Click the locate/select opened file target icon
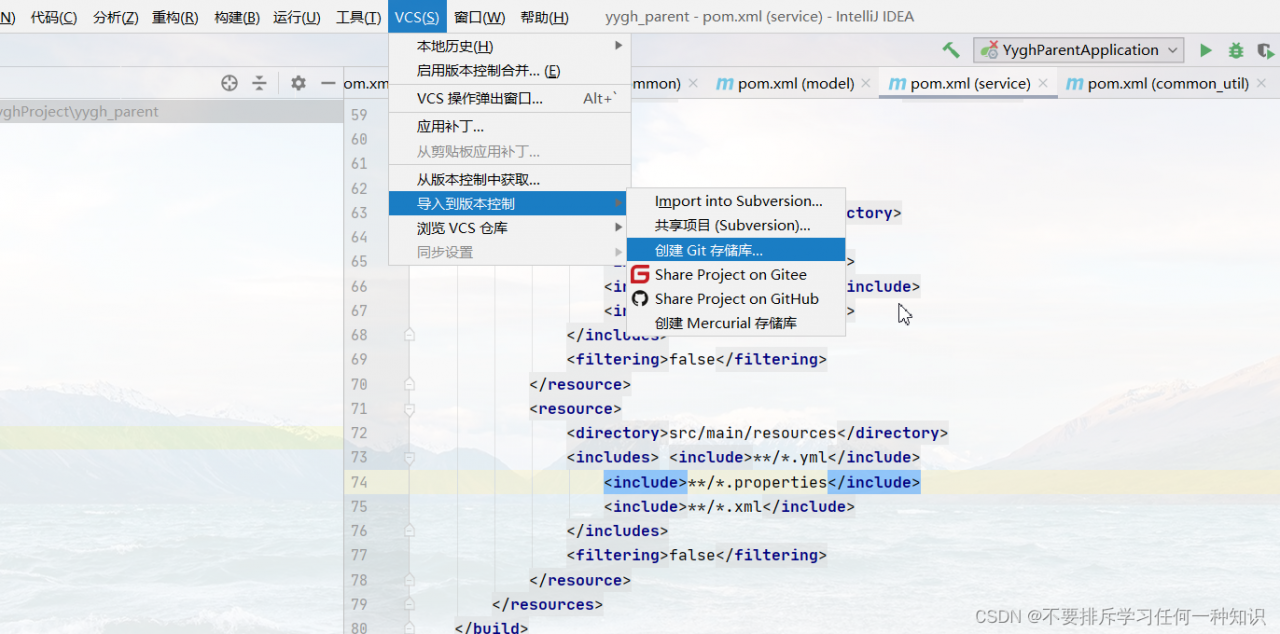The image size is (1280, 634). 229,83
